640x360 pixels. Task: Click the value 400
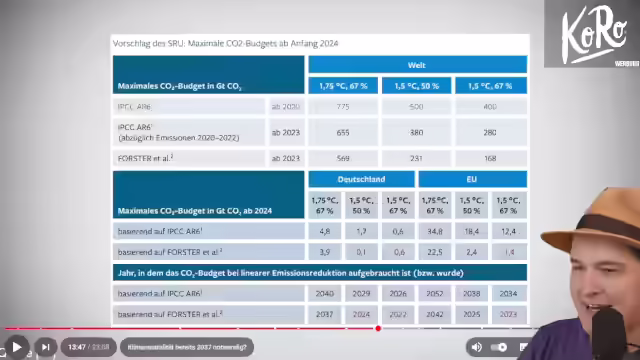coord(490,107)
